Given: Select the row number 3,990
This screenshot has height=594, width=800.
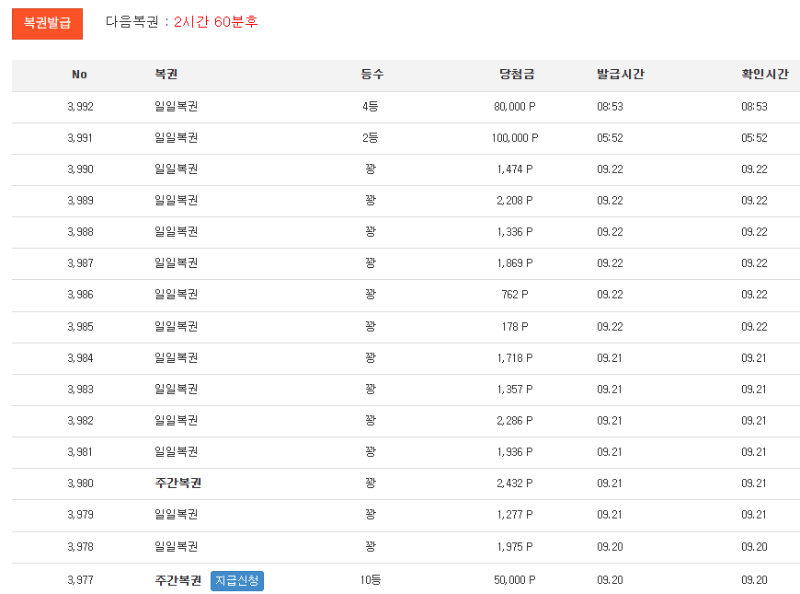Looking at the screenshot, I should (x=81, y=169).
